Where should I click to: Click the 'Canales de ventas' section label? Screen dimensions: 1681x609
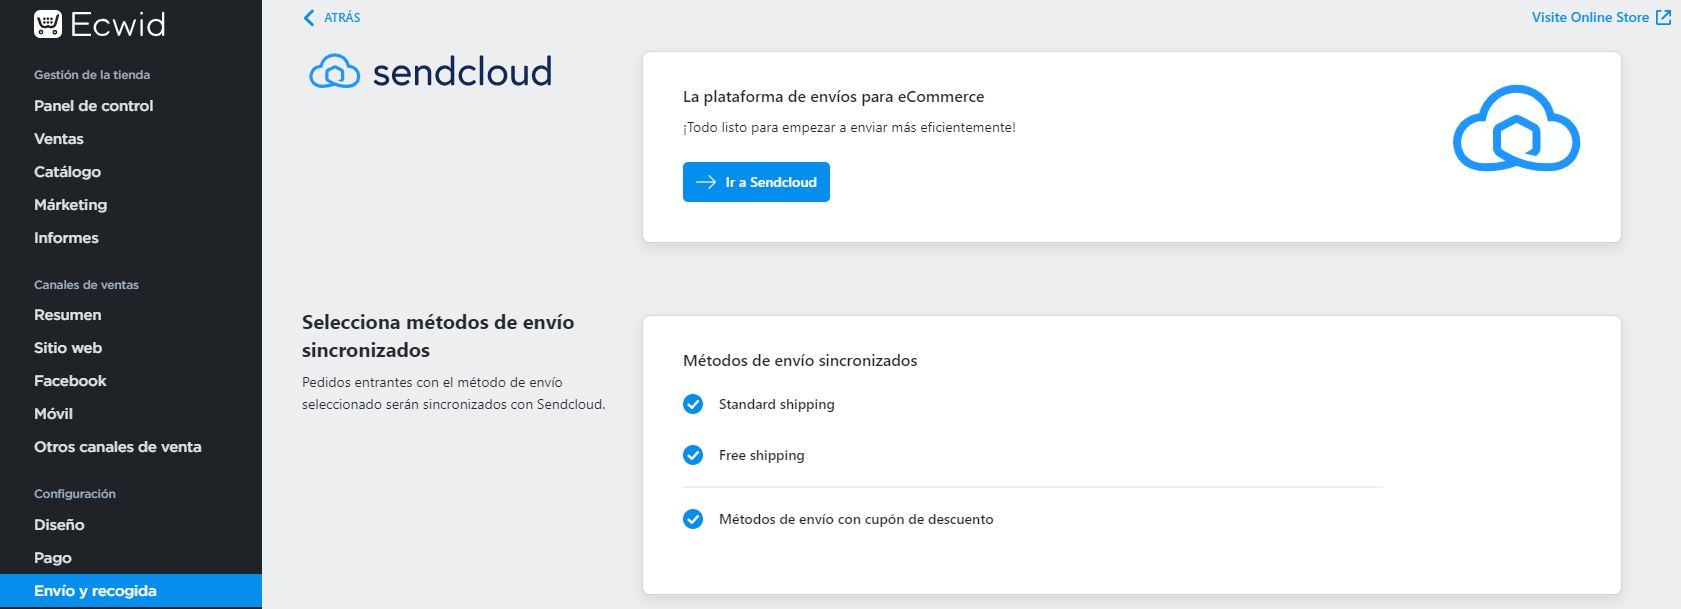coord(86,285)
